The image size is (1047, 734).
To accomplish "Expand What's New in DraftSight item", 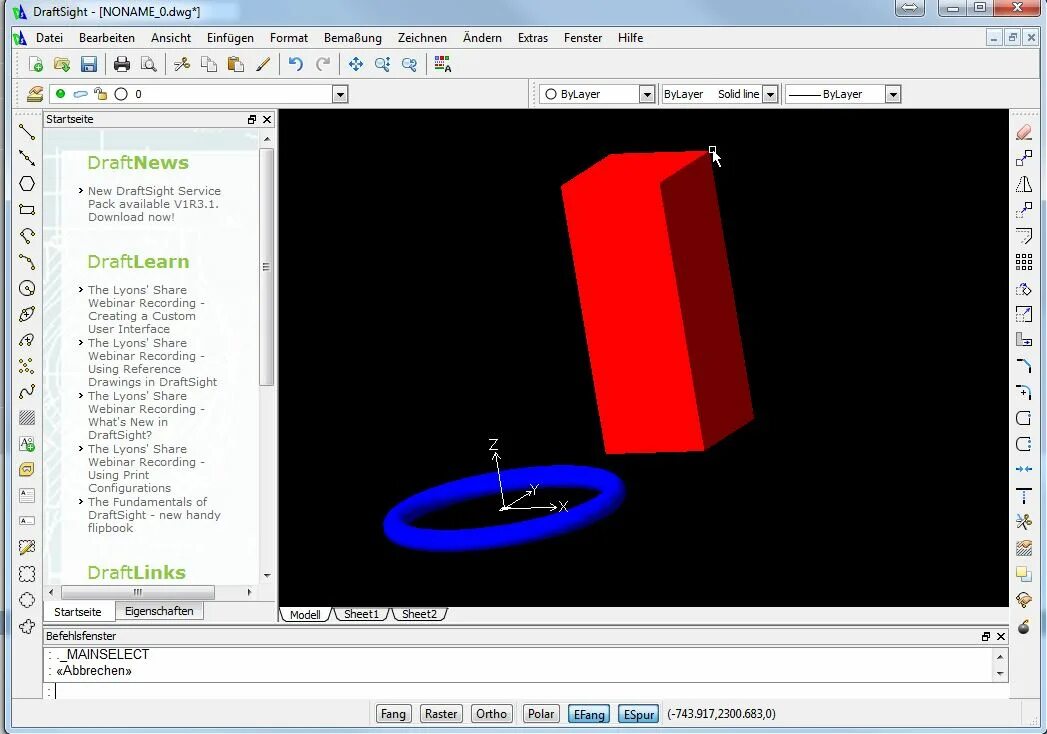I will (x=80, y=395).
